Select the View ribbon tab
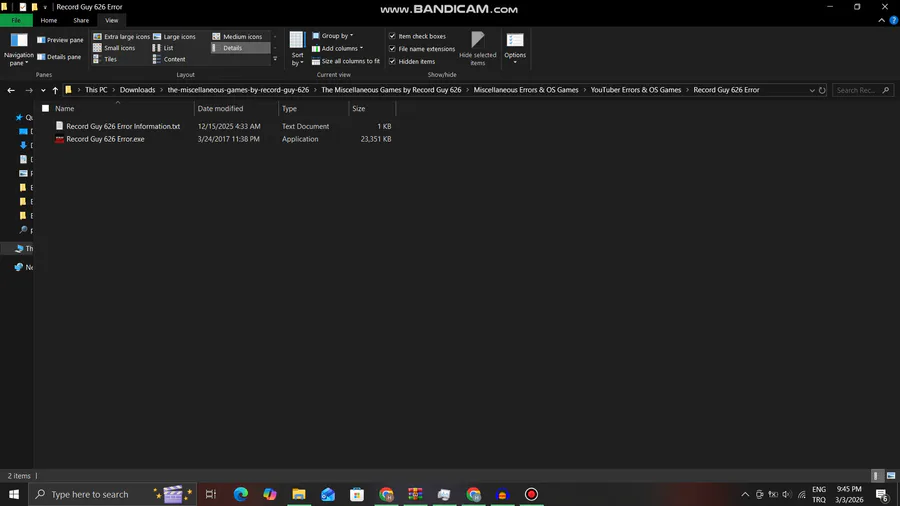 (x=111, y=20)
